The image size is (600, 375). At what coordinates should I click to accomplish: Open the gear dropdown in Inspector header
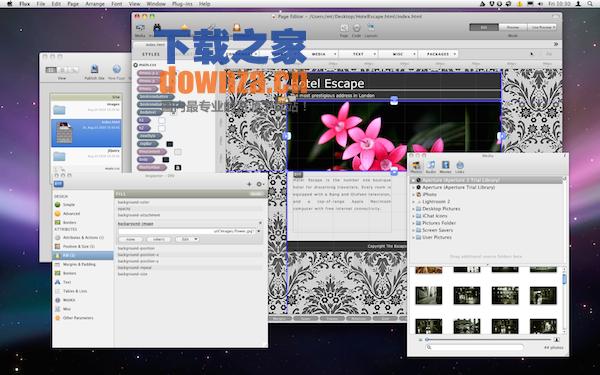point(260,184)
